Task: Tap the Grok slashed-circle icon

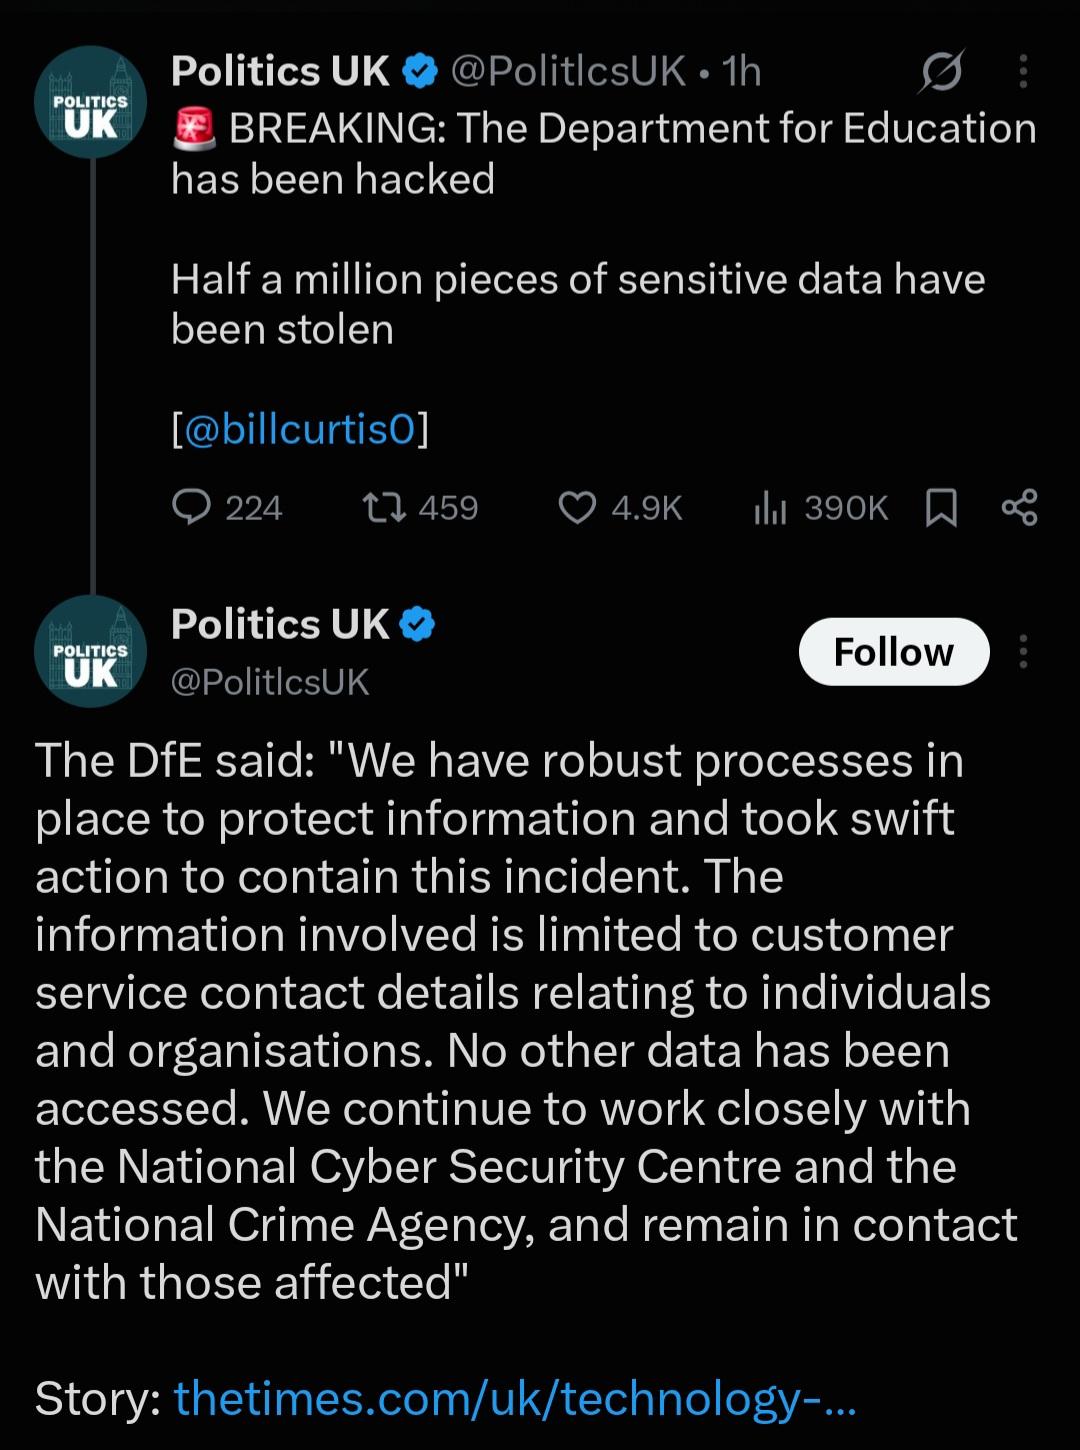Action: 941,72
